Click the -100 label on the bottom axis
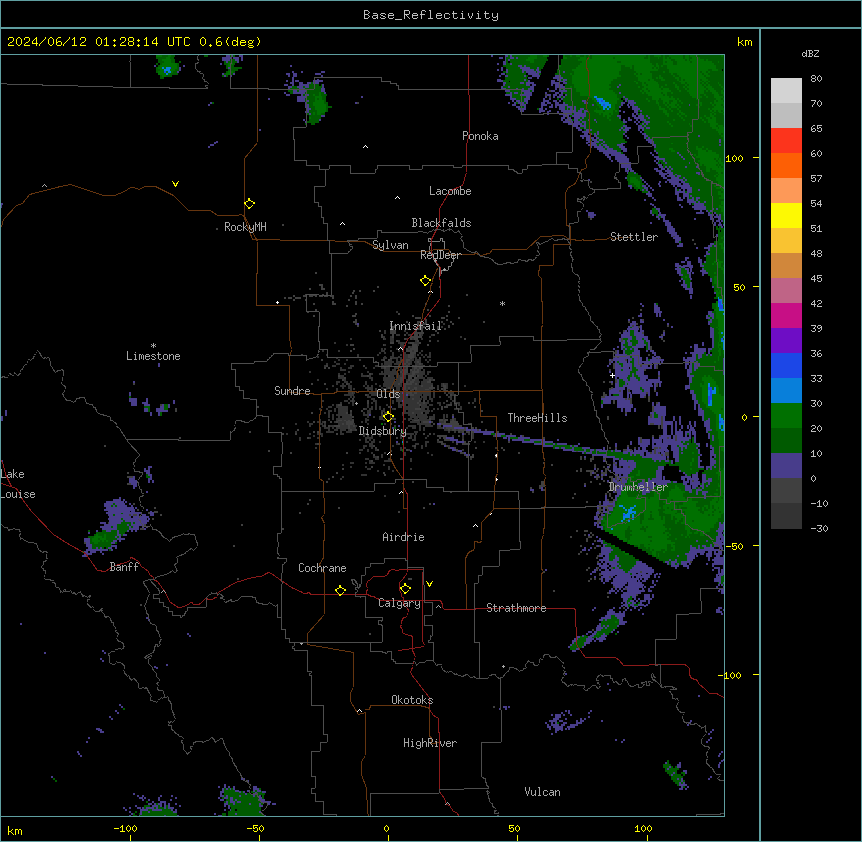862x842 pixels. click(125, 828)
